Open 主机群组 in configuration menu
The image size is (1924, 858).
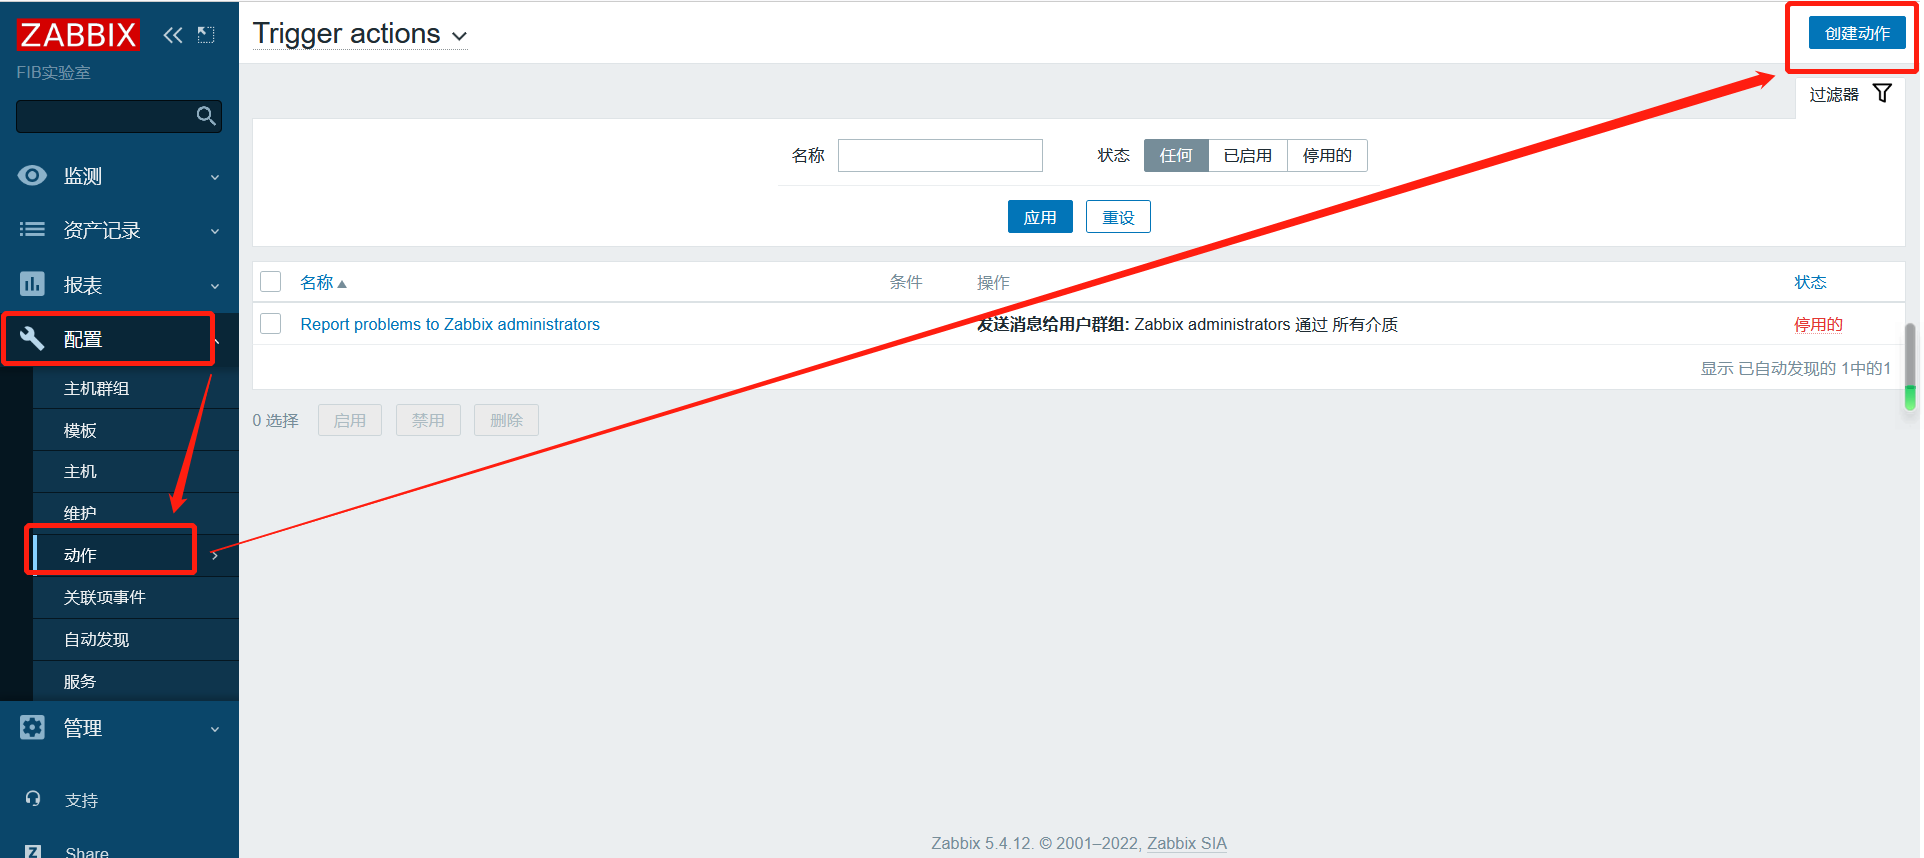[x=136, y=388]
